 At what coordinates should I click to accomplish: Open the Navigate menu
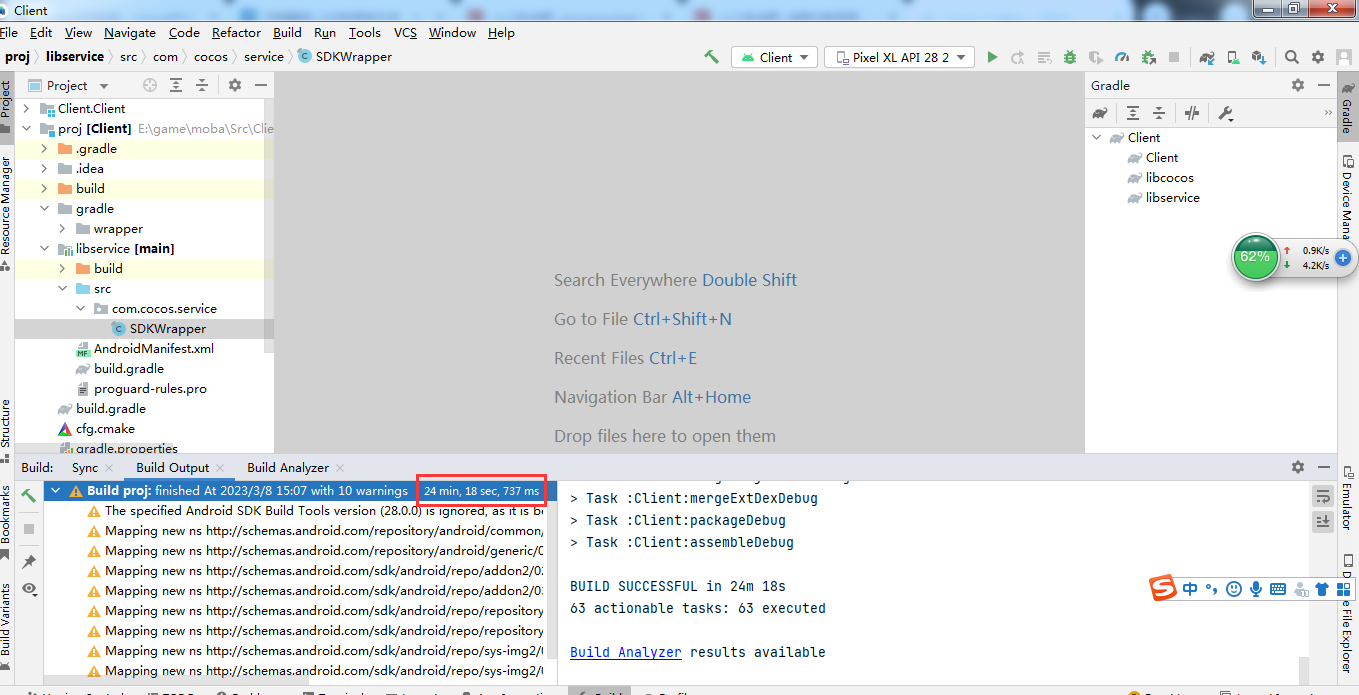(130, 33)
